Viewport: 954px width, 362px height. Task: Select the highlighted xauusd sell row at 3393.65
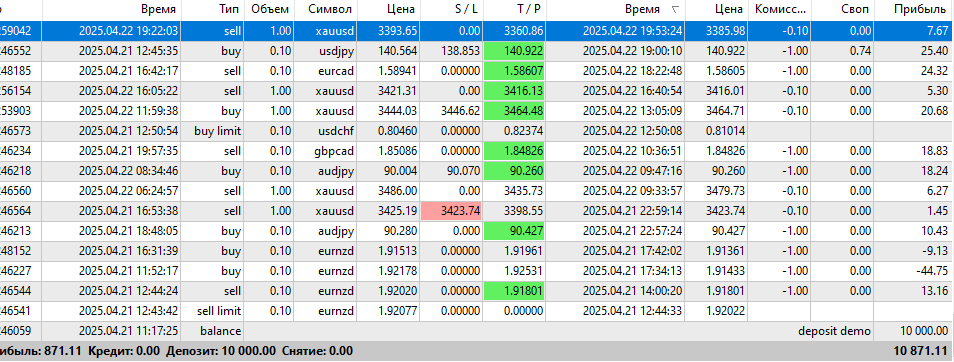point(477,31)
